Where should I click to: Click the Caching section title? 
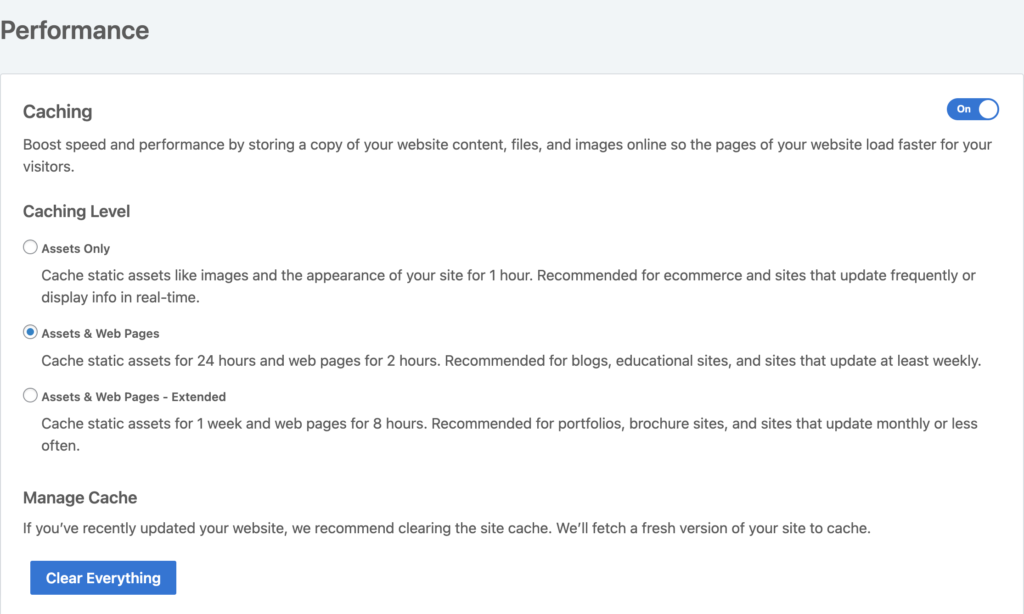coord(57,112)
